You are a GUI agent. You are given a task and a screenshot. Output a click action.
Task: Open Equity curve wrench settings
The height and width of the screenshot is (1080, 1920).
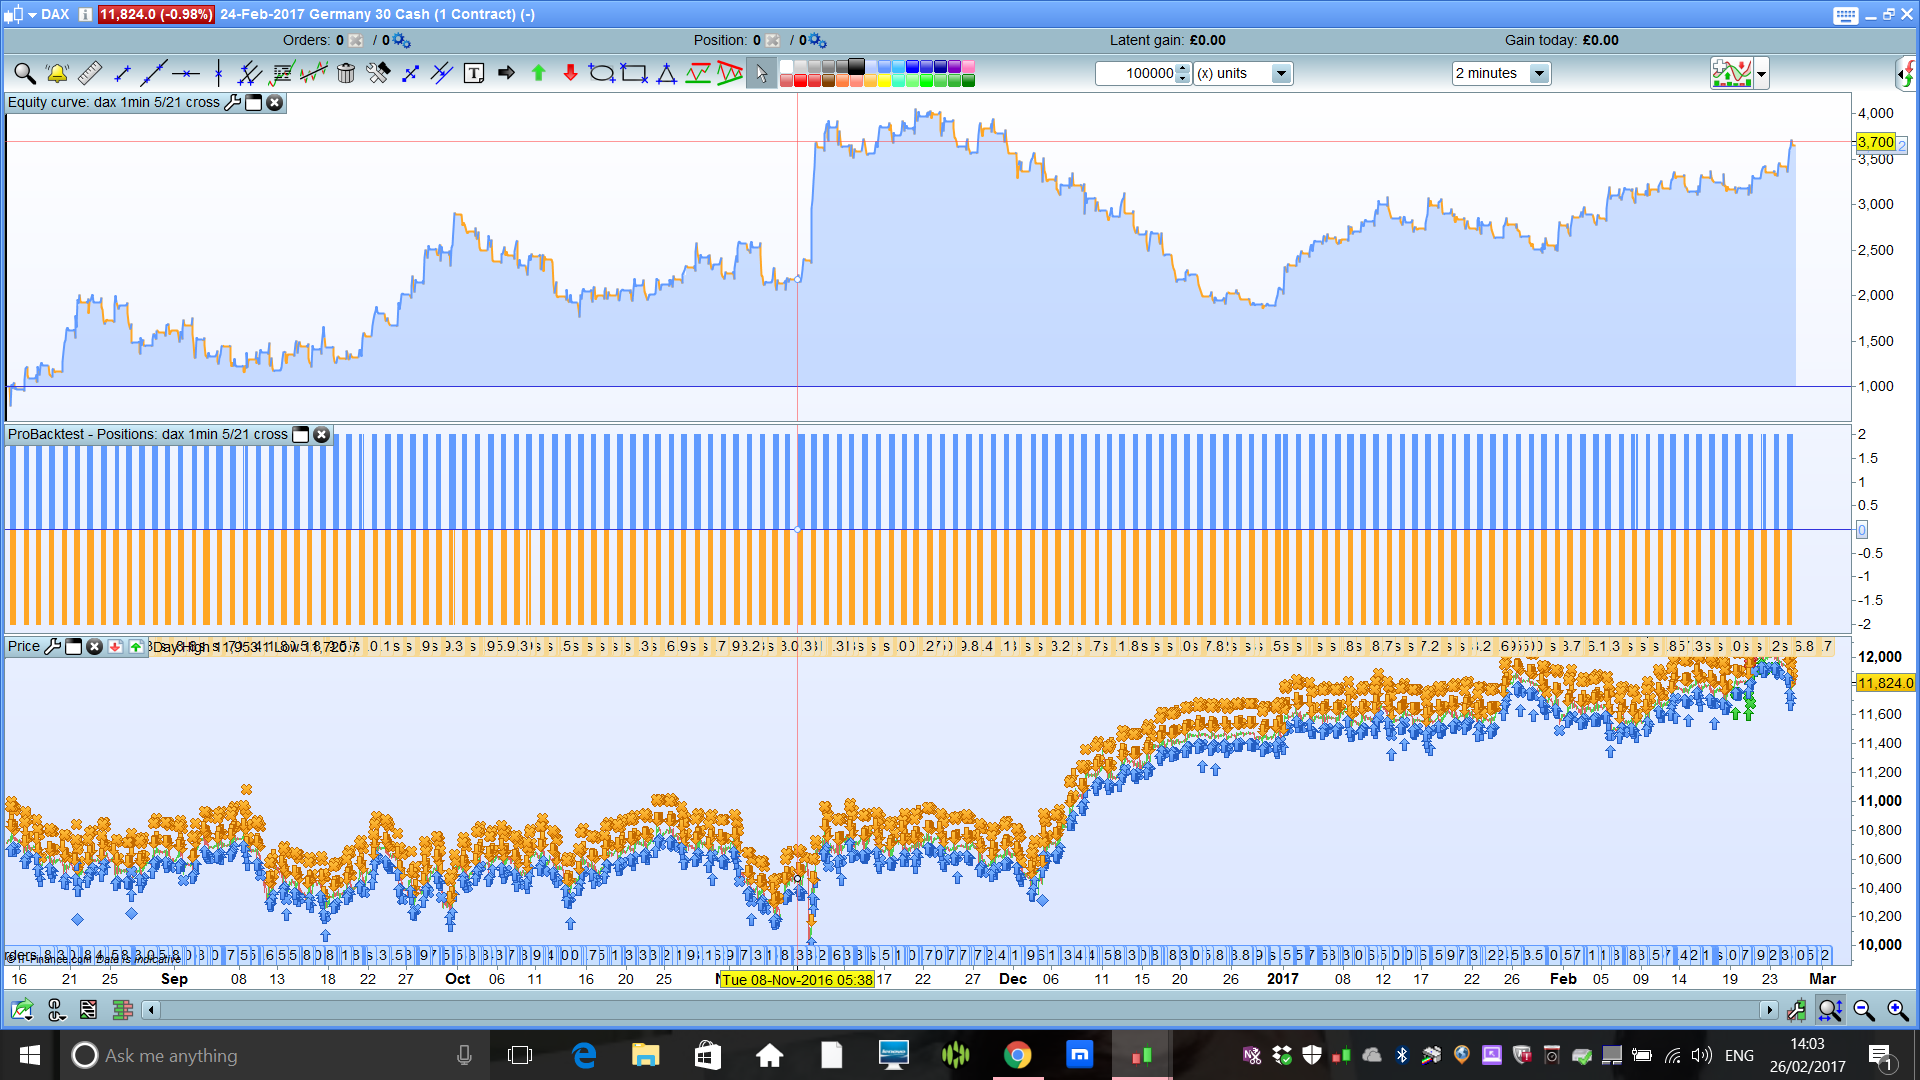[232, 102]
